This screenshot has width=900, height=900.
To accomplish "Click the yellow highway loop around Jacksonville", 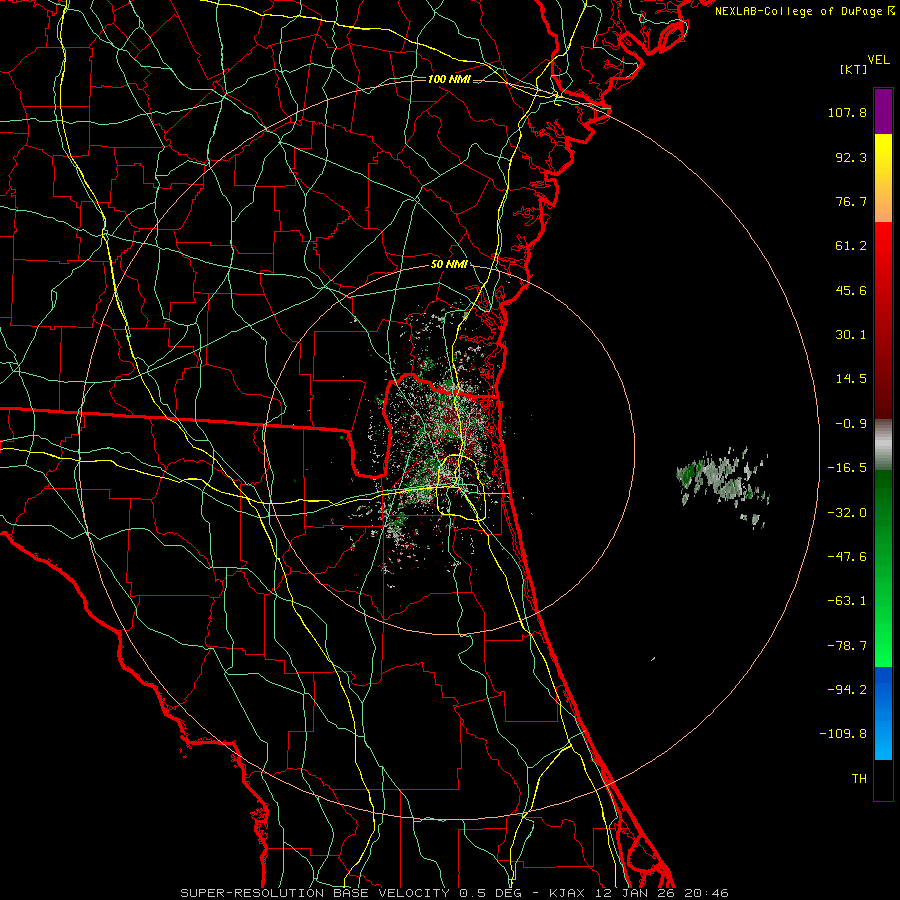I will point(462,487).
